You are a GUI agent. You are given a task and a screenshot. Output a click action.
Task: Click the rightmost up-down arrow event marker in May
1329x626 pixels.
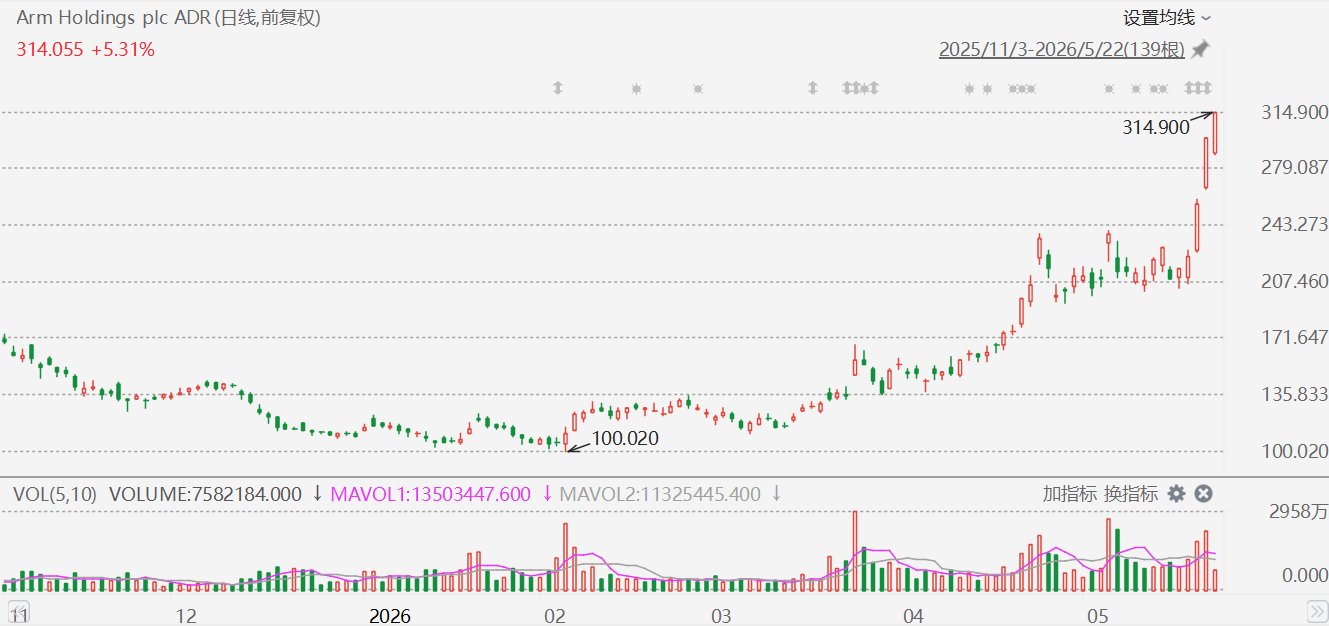click(x=1208, y=88)
